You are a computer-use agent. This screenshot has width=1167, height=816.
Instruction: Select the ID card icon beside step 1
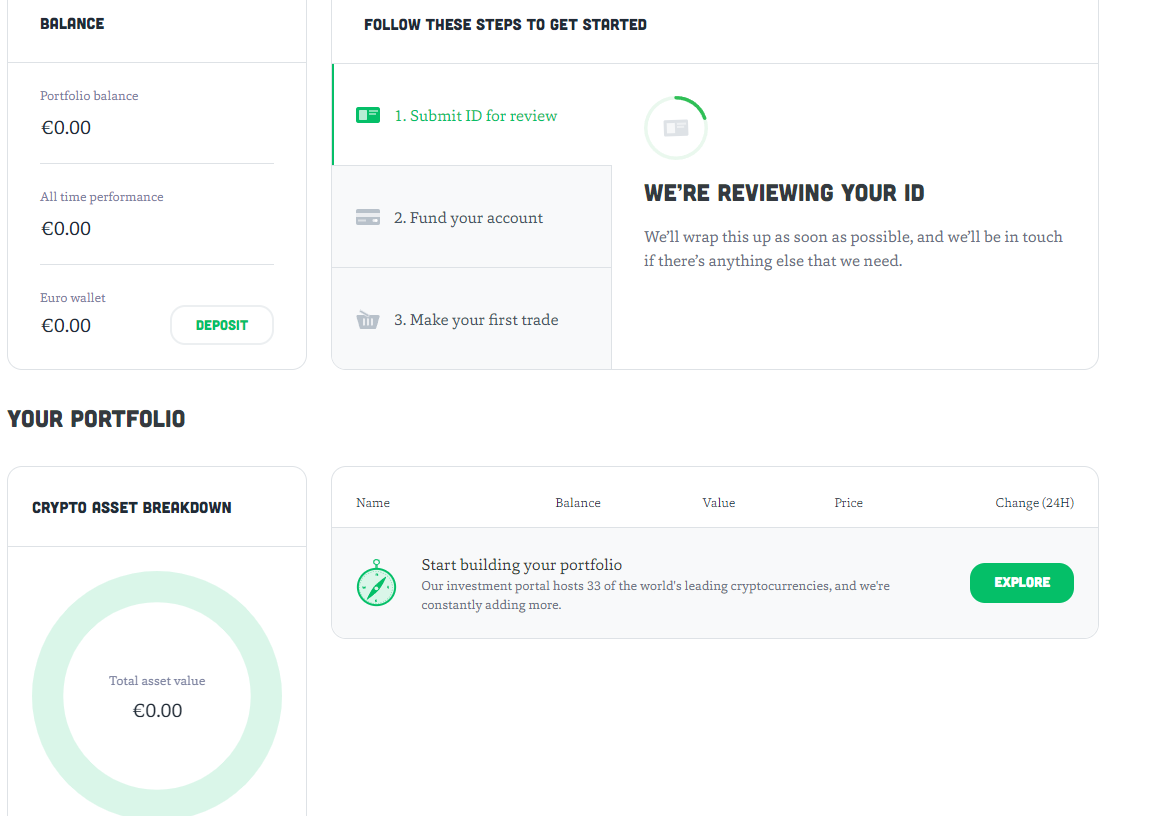coord(367,115)
